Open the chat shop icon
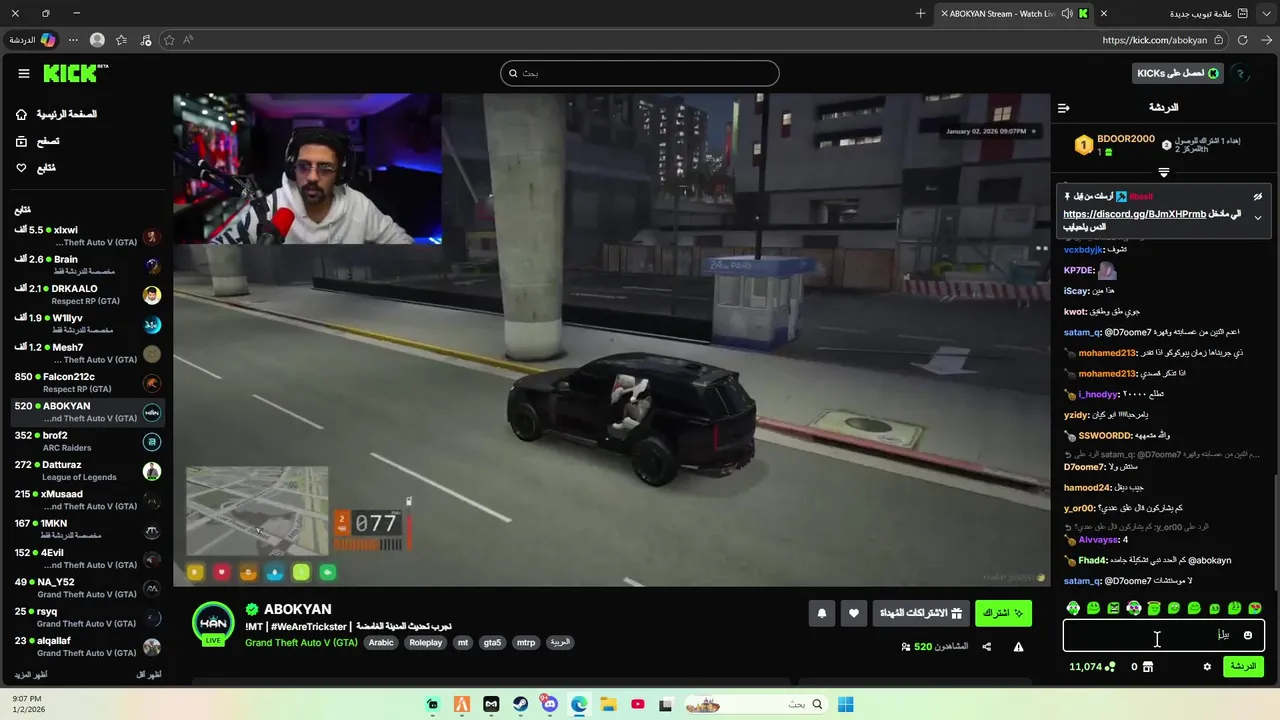 coord(1148,667)
